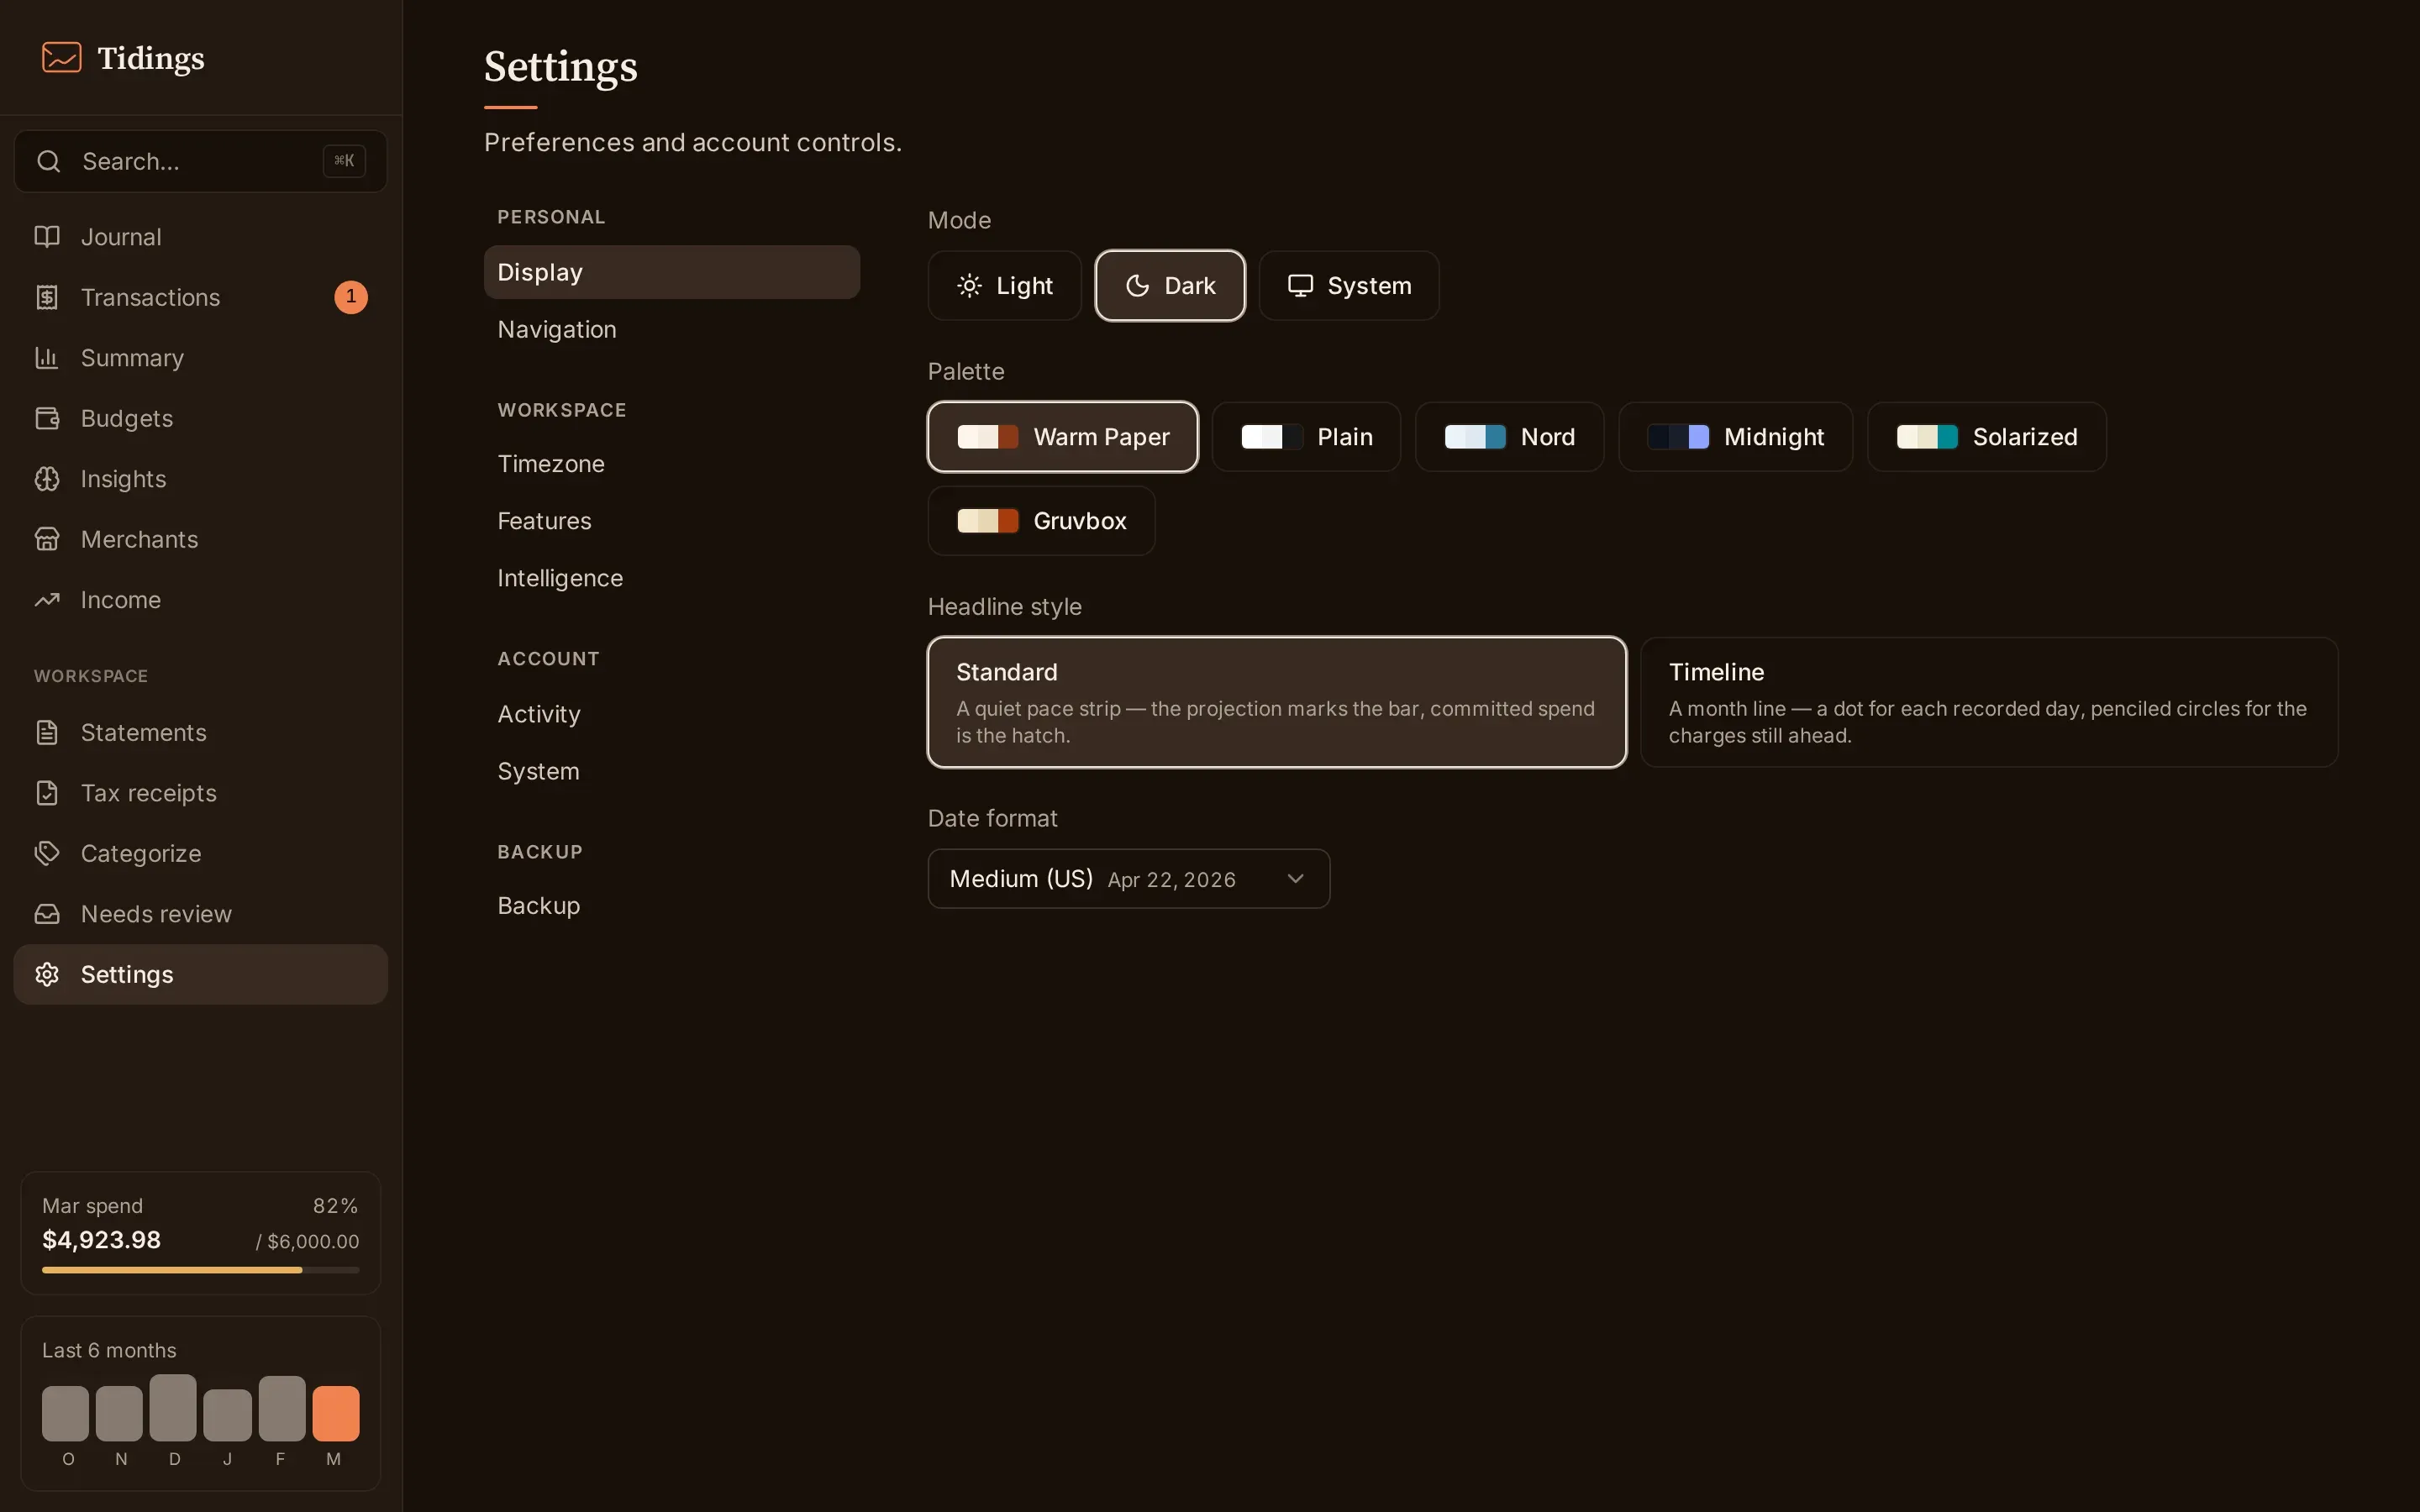This screenshot has height=1512, width=2420.
Task: Click the Budgets wallet icon
Action: coord(47,418)
